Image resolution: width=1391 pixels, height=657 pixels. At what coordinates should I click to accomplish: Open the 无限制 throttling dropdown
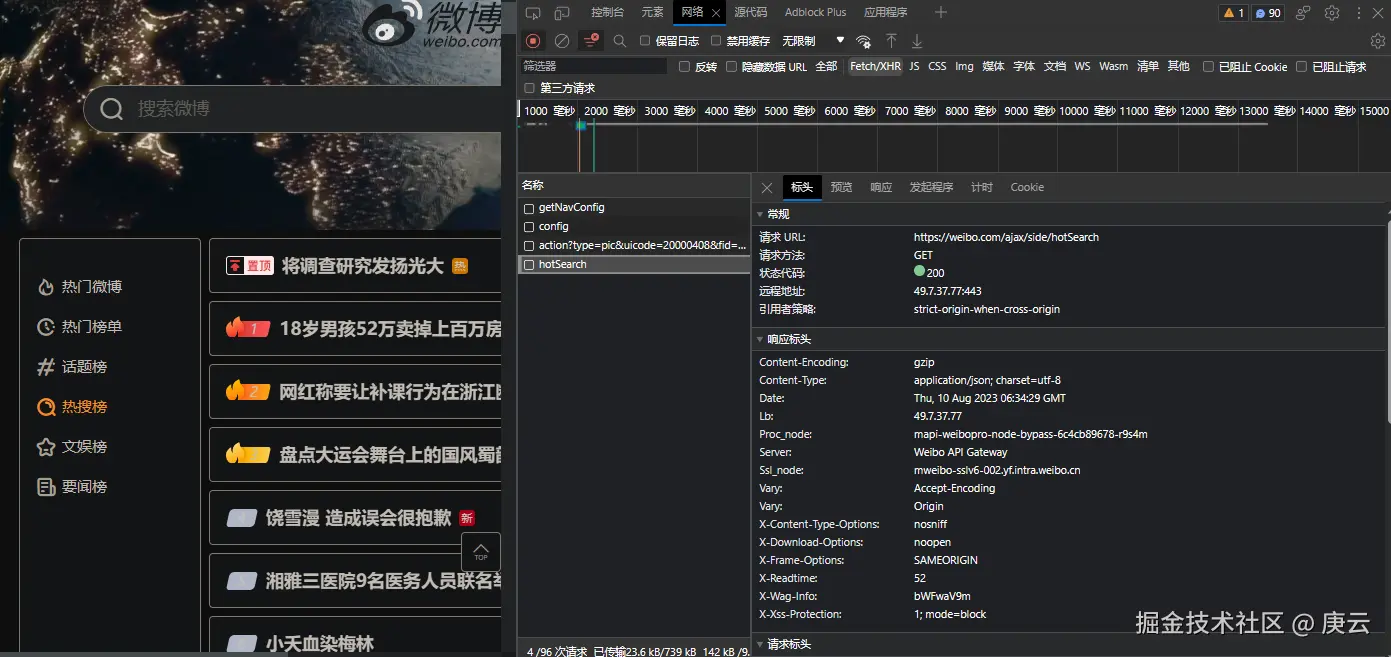pos(813,41)
